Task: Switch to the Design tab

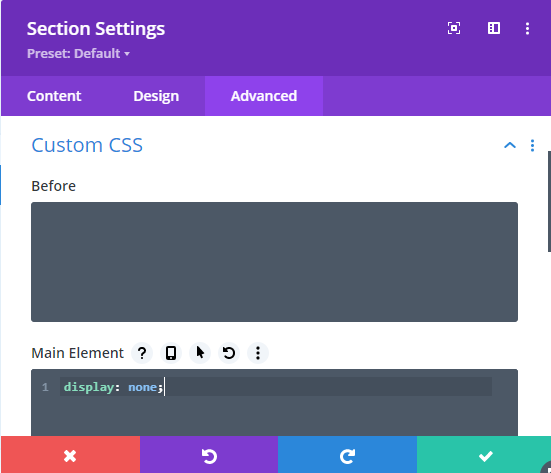Action: (x=156, y=96)
